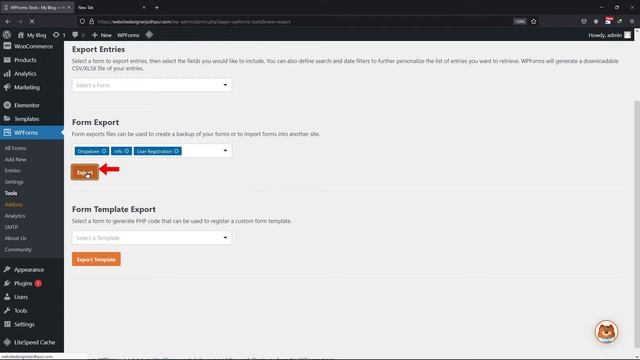Expand the Form Export forms dropdown arrow
Viewport: 640px width, 360px height.
click(x=225, y=151)
